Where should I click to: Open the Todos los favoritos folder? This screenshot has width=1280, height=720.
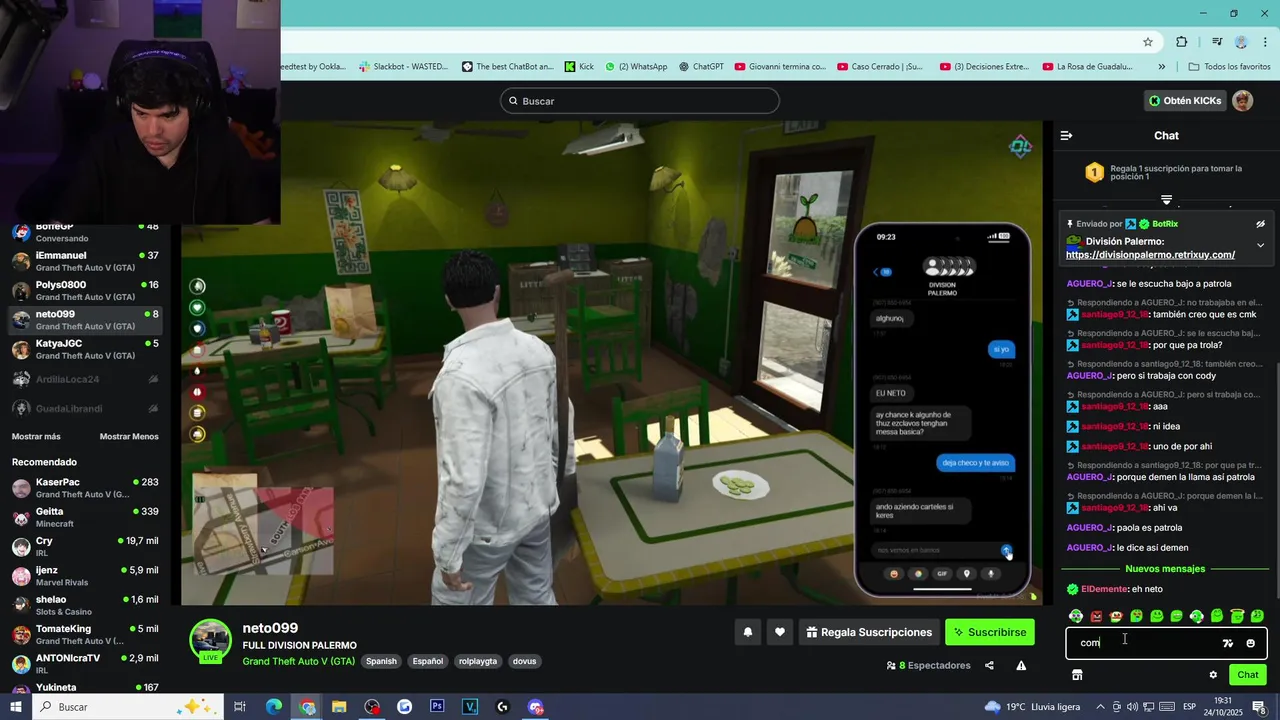1229,67
